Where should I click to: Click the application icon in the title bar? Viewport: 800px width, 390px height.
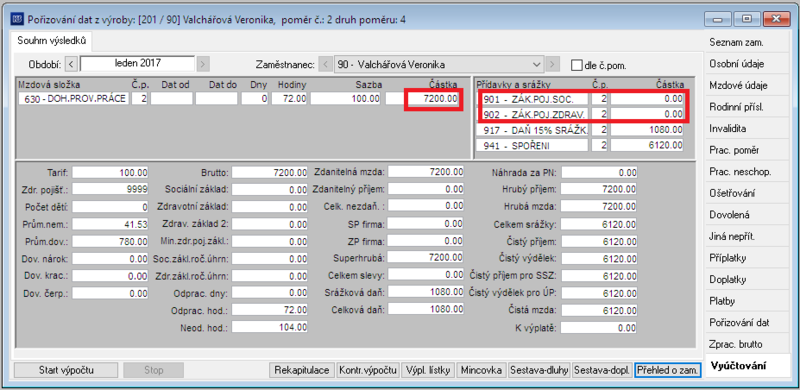(x=18, y=19)
